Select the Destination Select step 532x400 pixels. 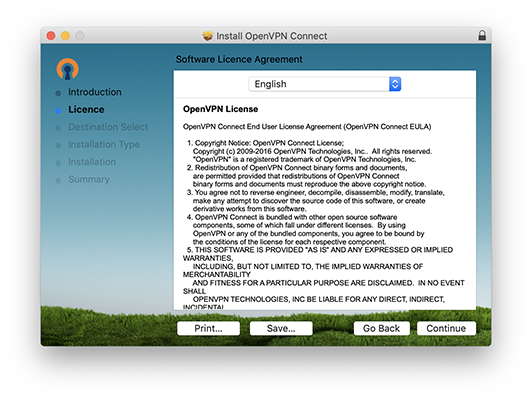pos(108,127)
